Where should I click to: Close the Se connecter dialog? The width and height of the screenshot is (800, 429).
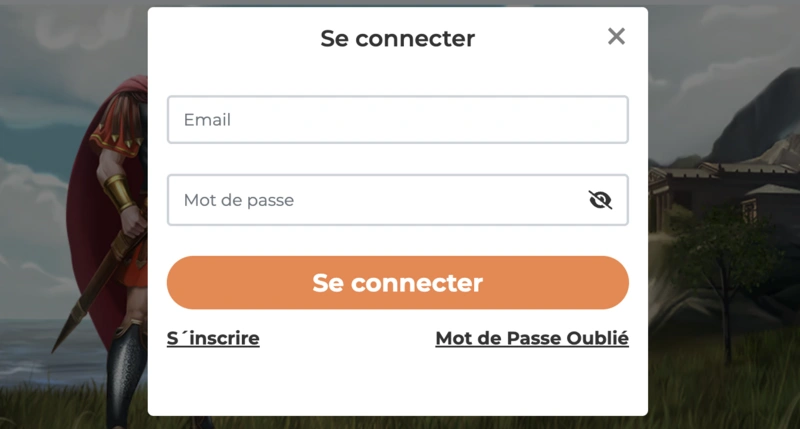[x=616, y=36]
